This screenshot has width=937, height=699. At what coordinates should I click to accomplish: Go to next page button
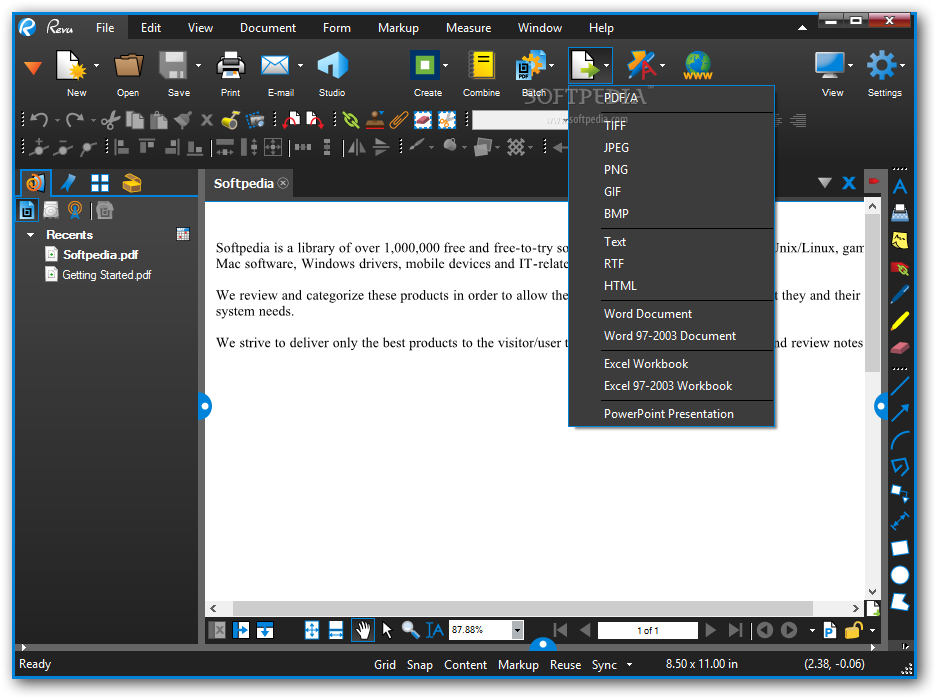[x=711, y=630]
